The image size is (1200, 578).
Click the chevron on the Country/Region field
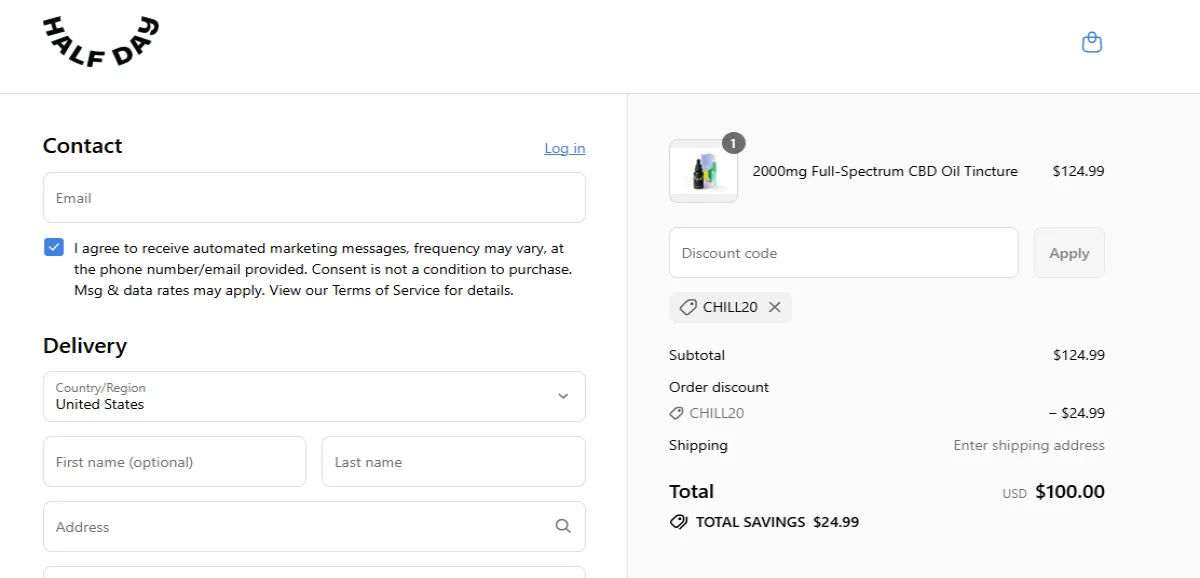coord(563,396)
